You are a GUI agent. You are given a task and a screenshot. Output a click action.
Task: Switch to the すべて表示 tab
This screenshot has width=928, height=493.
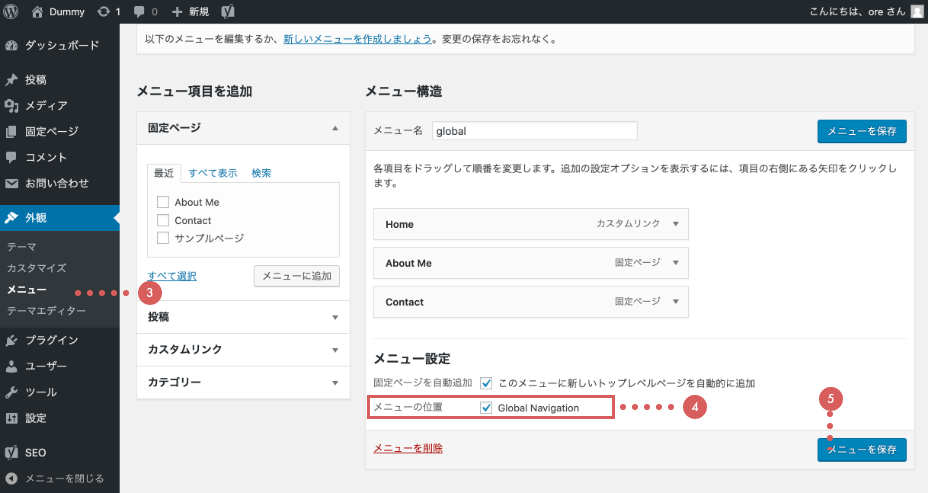(212, 173)
